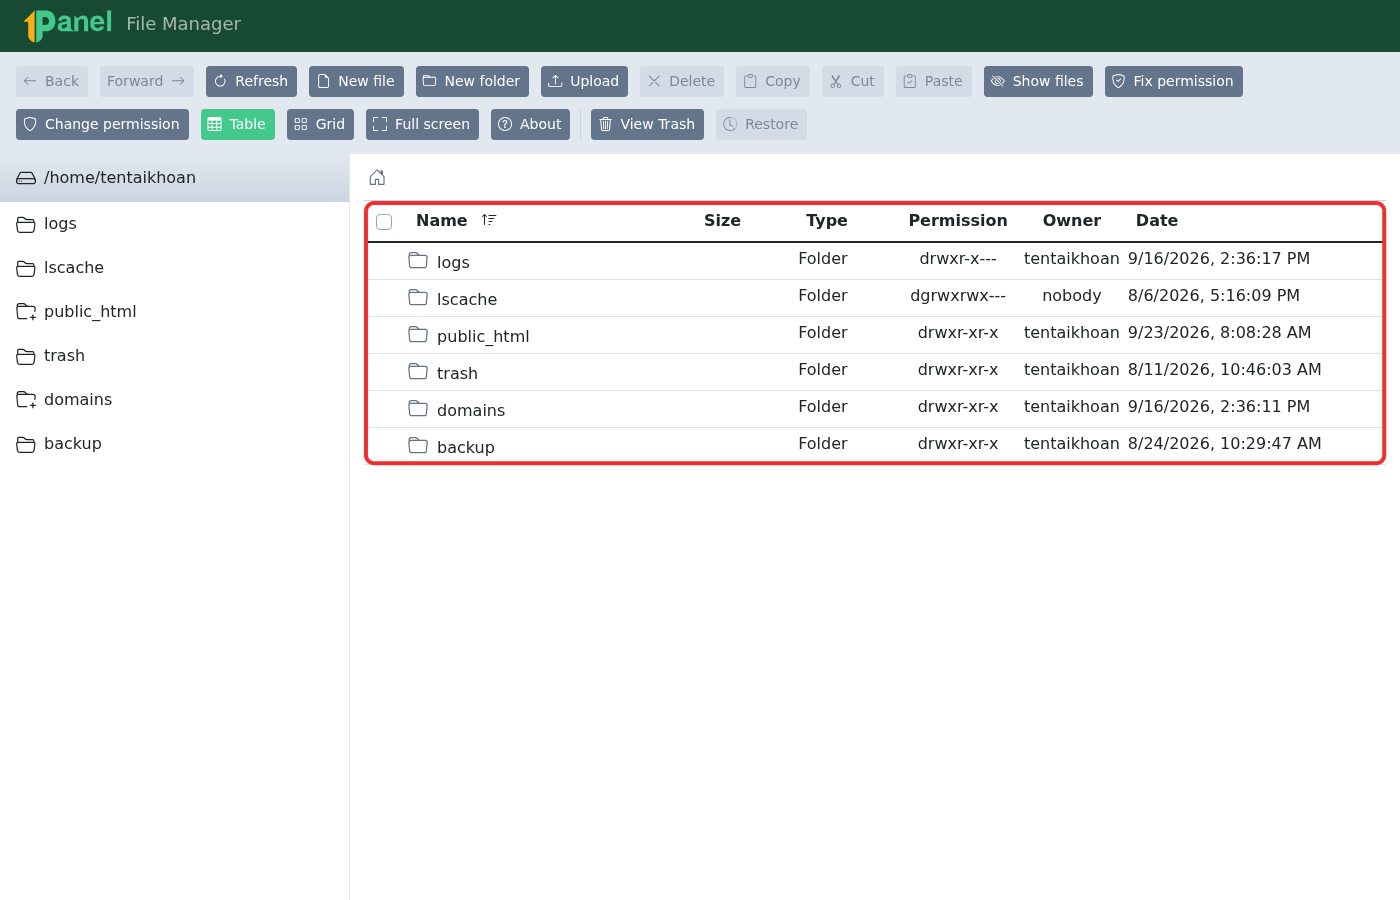This screenshot has height=900, width=1400.
Task: Click the Copy button
Action: point(773,81)
